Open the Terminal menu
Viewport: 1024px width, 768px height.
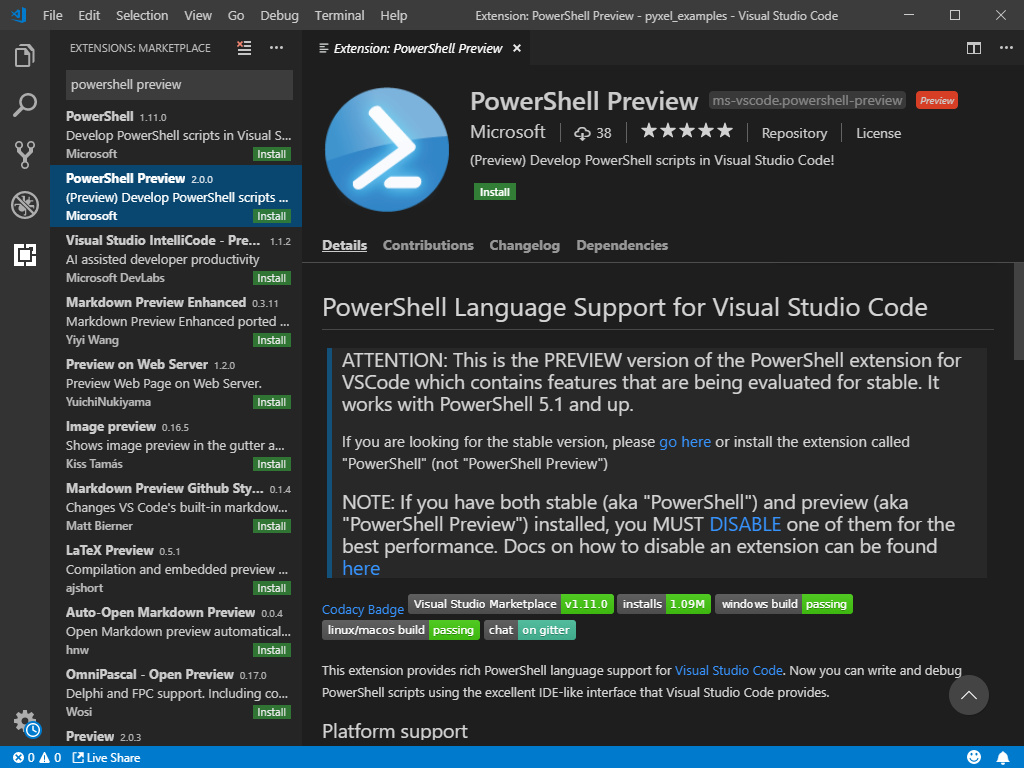339,15
